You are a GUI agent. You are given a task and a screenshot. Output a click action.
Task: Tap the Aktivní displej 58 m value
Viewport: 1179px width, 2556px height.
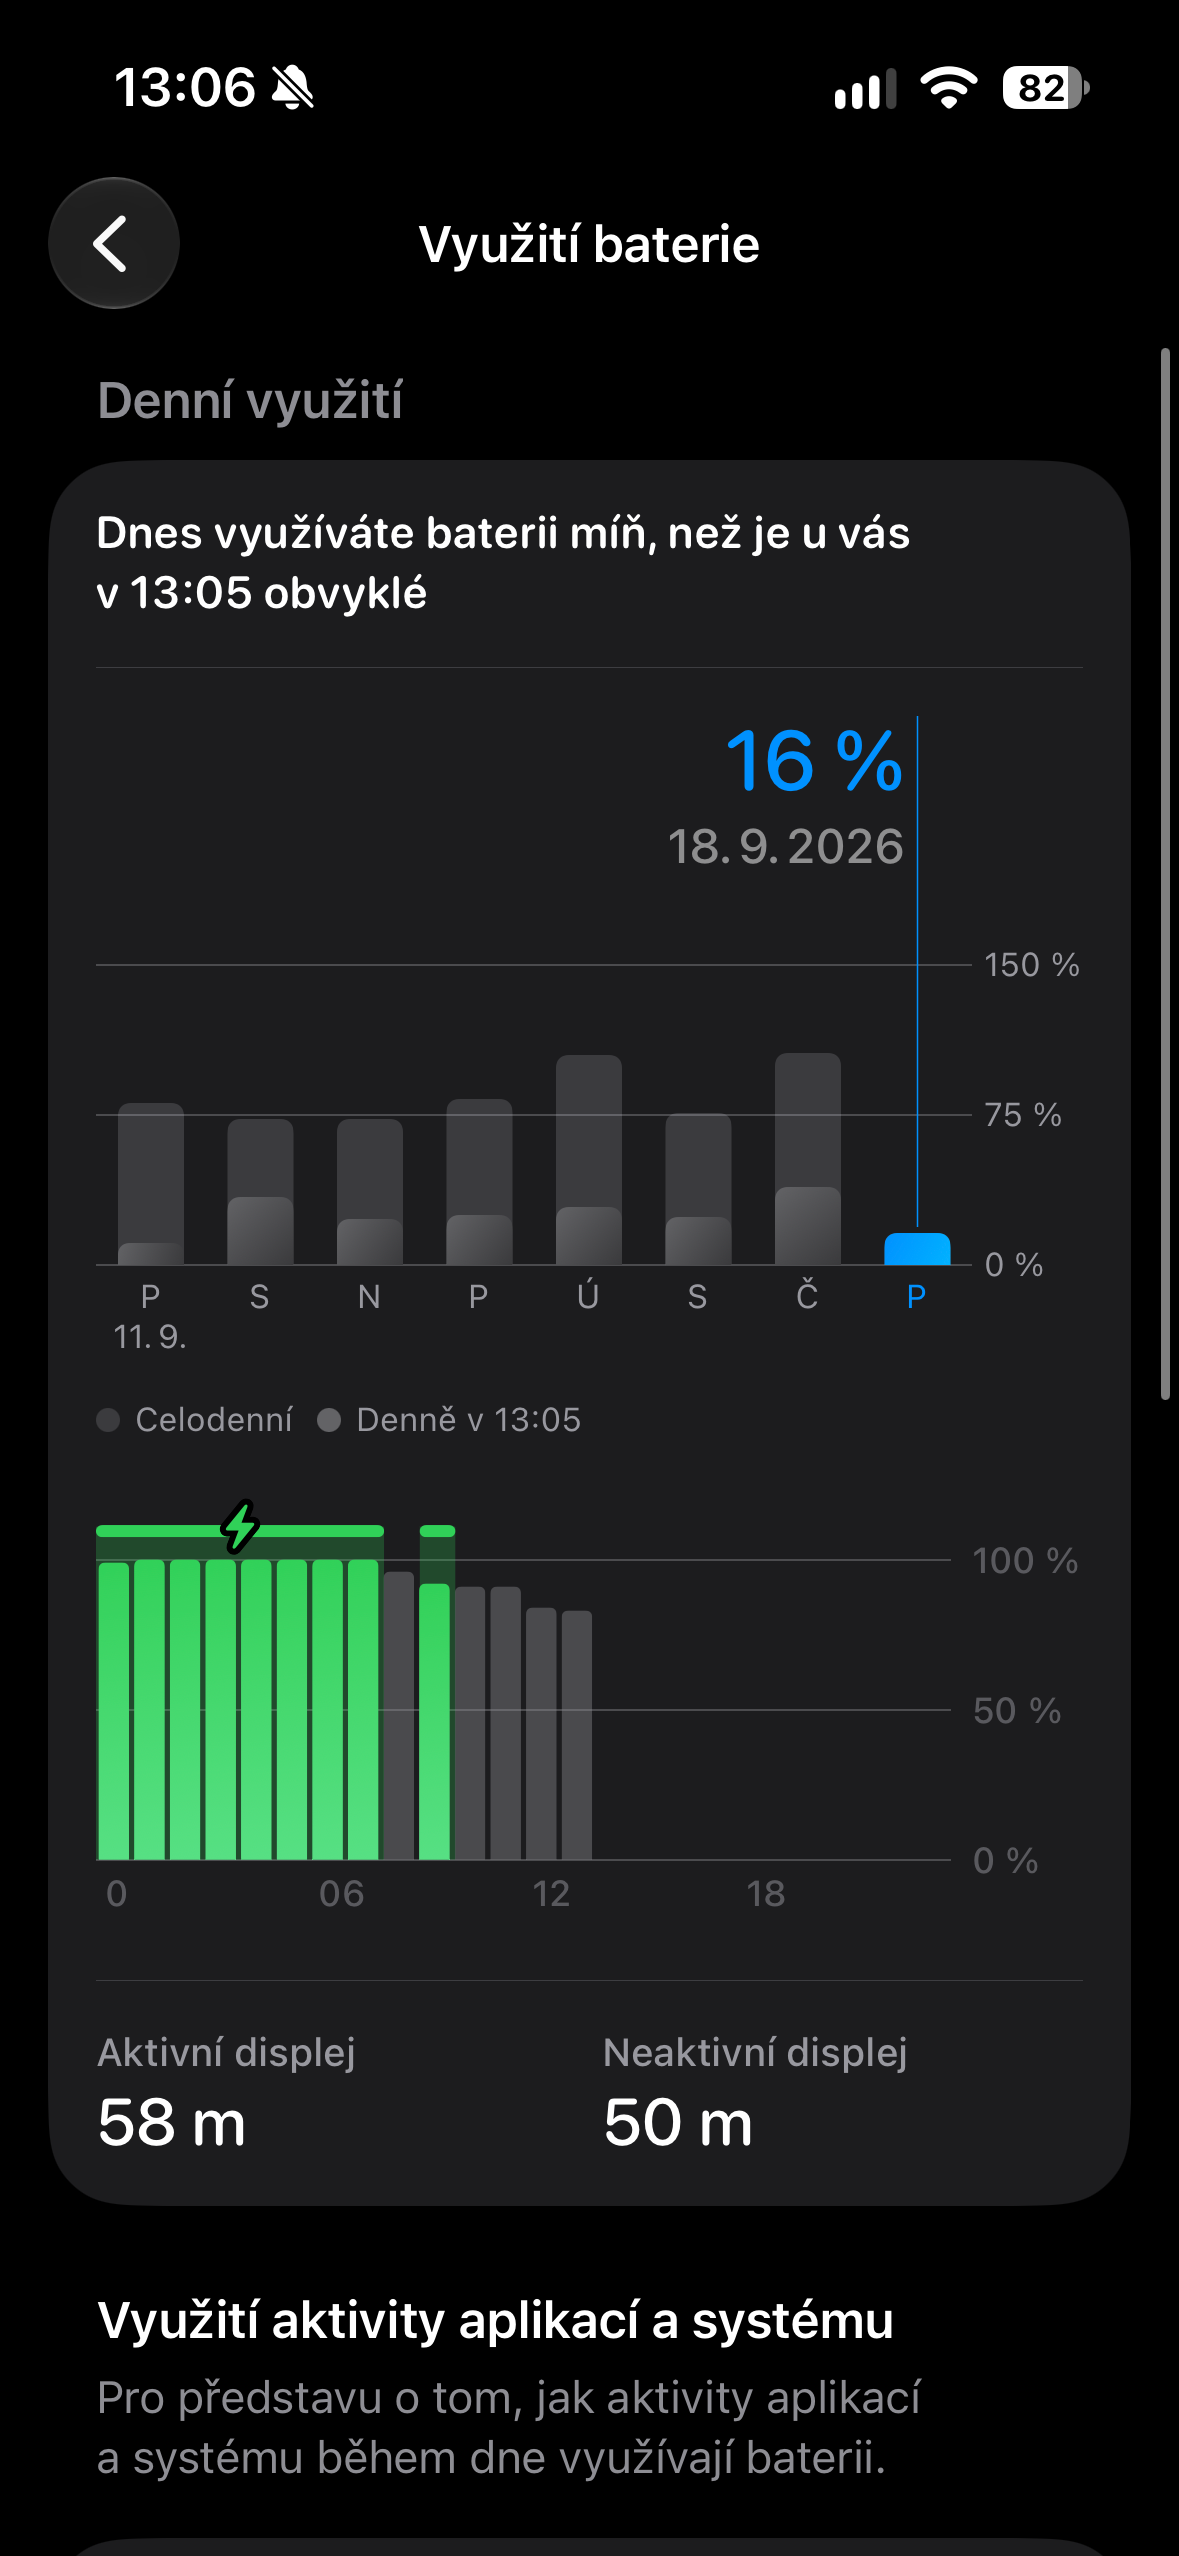172,2122
